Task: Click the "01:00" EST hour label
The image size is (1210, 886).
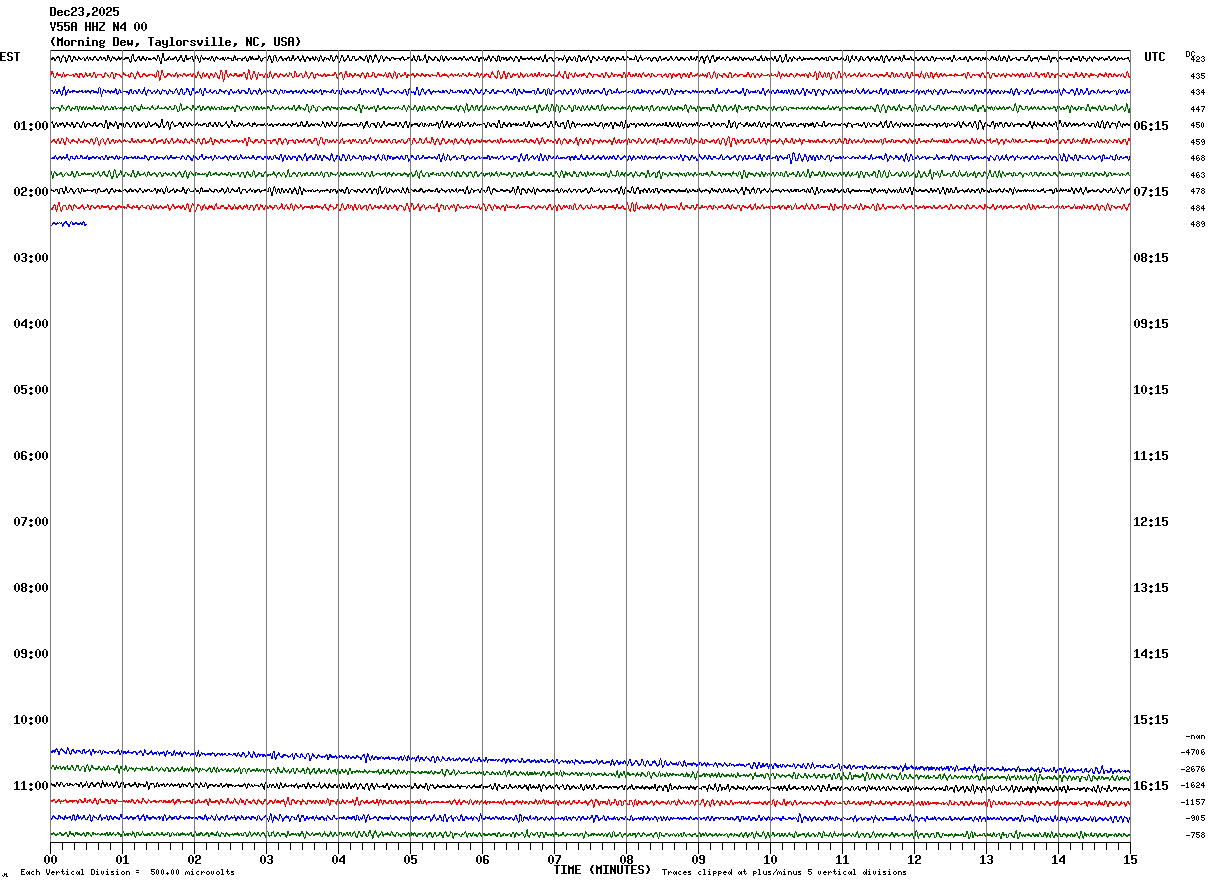Action: pyautogui.click(x=31, y=126)
